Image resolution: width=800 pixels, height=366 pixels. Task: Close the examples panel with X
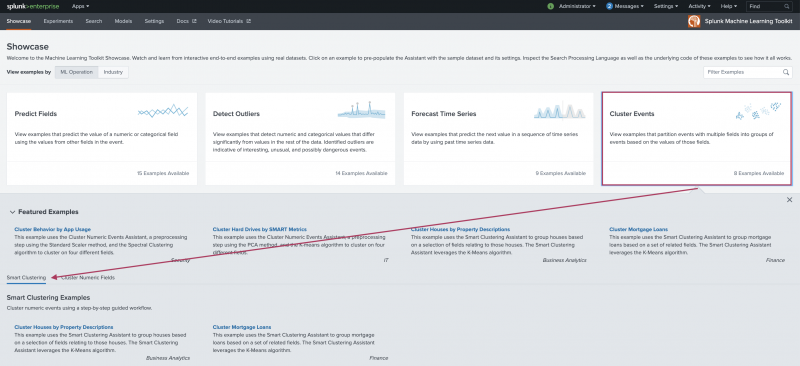pyautogui.click(x=789, y=200)
